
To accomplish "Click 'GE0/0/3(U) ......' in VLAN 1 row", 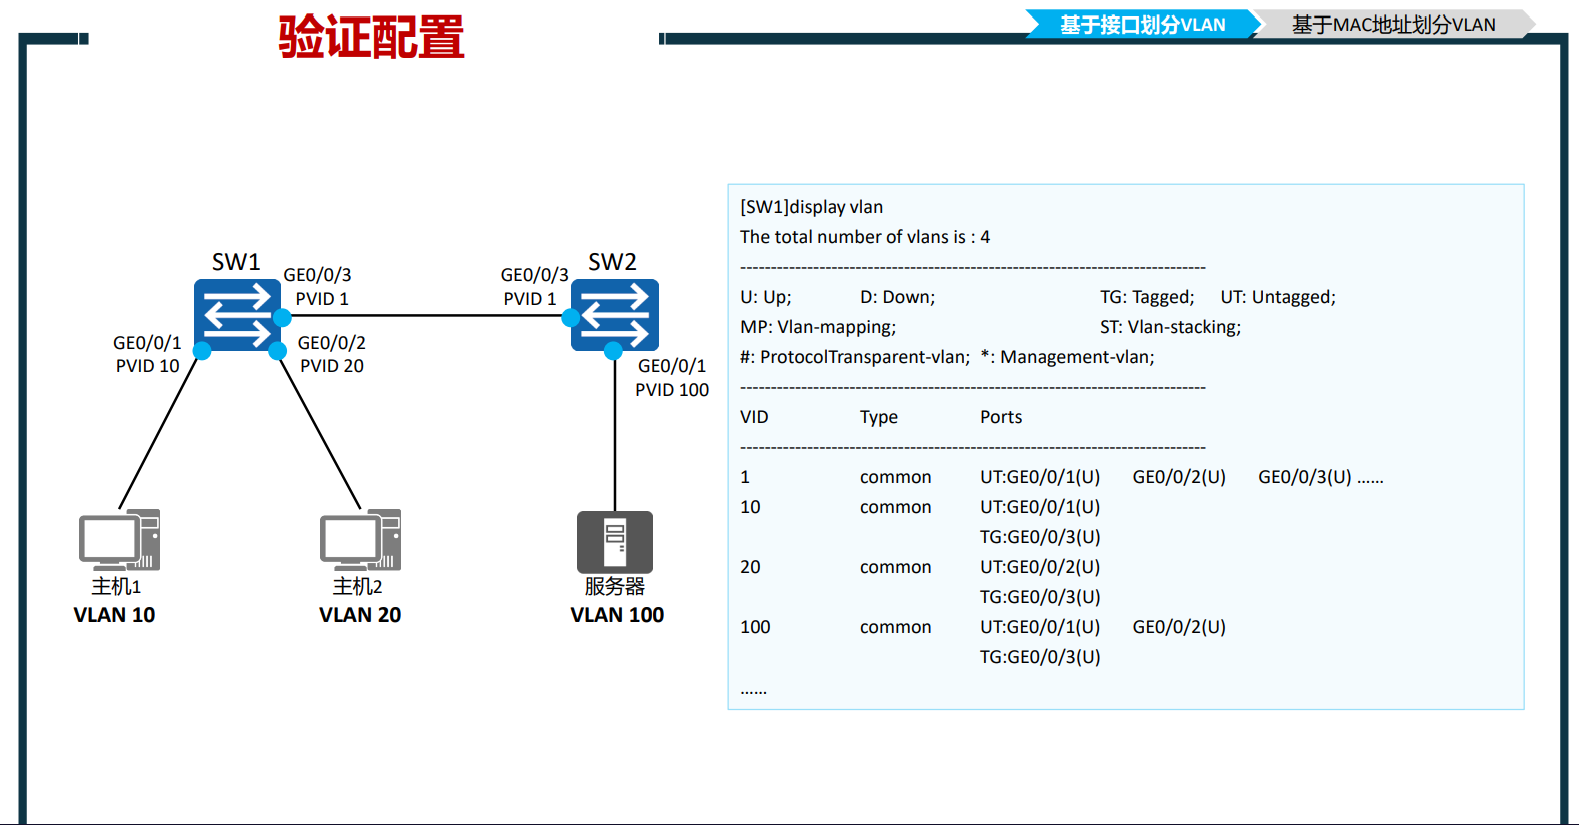I will (1321, 477).
